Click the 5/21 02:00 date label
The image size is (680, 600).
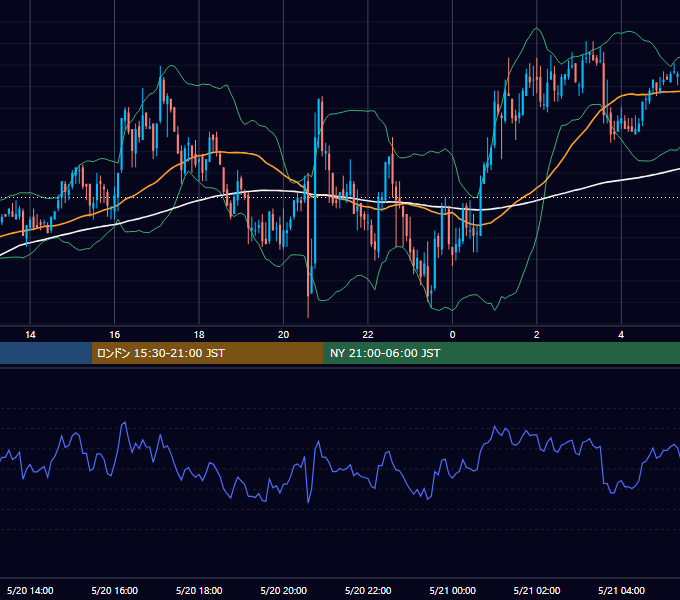point(537,590)
